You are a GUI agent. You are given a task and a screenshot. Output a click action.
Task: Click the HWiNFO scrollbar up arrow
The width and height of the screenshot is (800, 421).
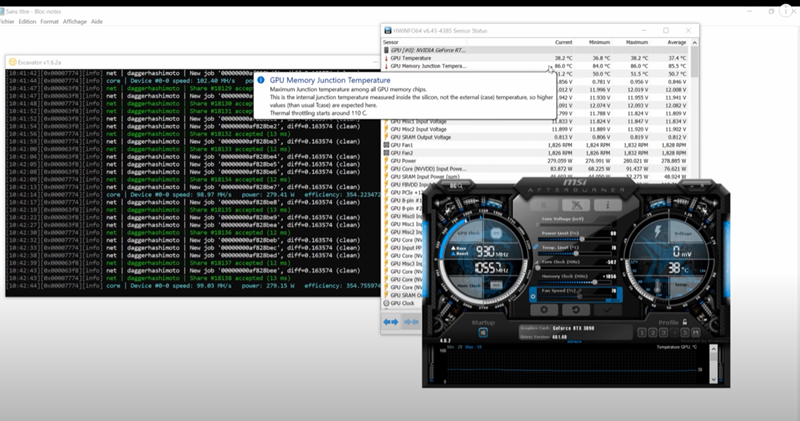(x=694, y=43)
